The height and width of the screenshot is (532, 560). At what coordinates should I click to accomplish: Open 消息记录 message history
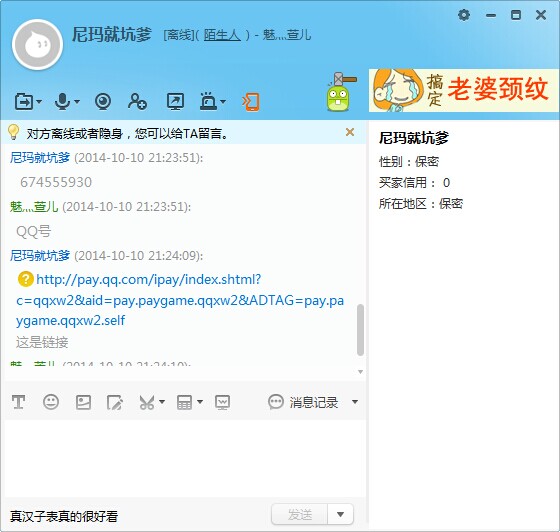point(303,402)
